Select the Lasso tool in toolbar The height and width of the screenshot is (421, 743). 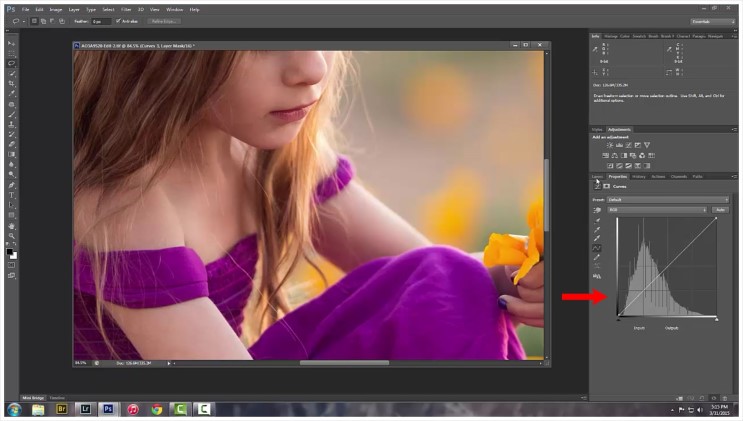point(12,64)
